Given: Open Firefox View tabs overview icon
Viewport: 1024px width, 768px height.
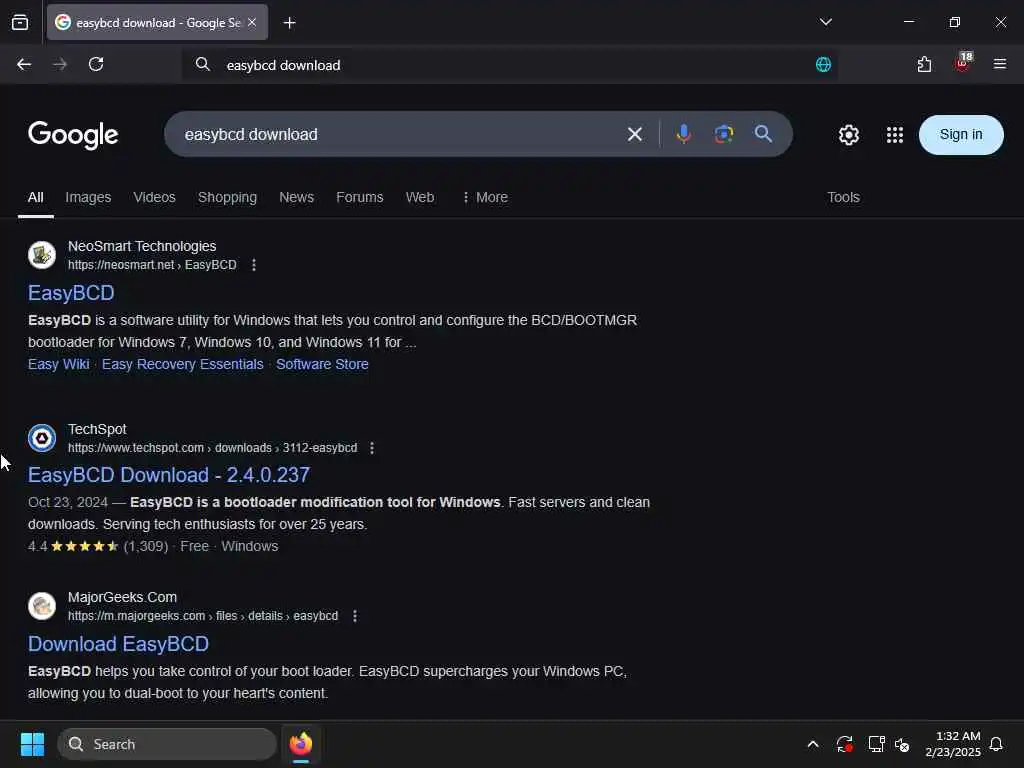Looking at the screenshot, I should point(20,22).
